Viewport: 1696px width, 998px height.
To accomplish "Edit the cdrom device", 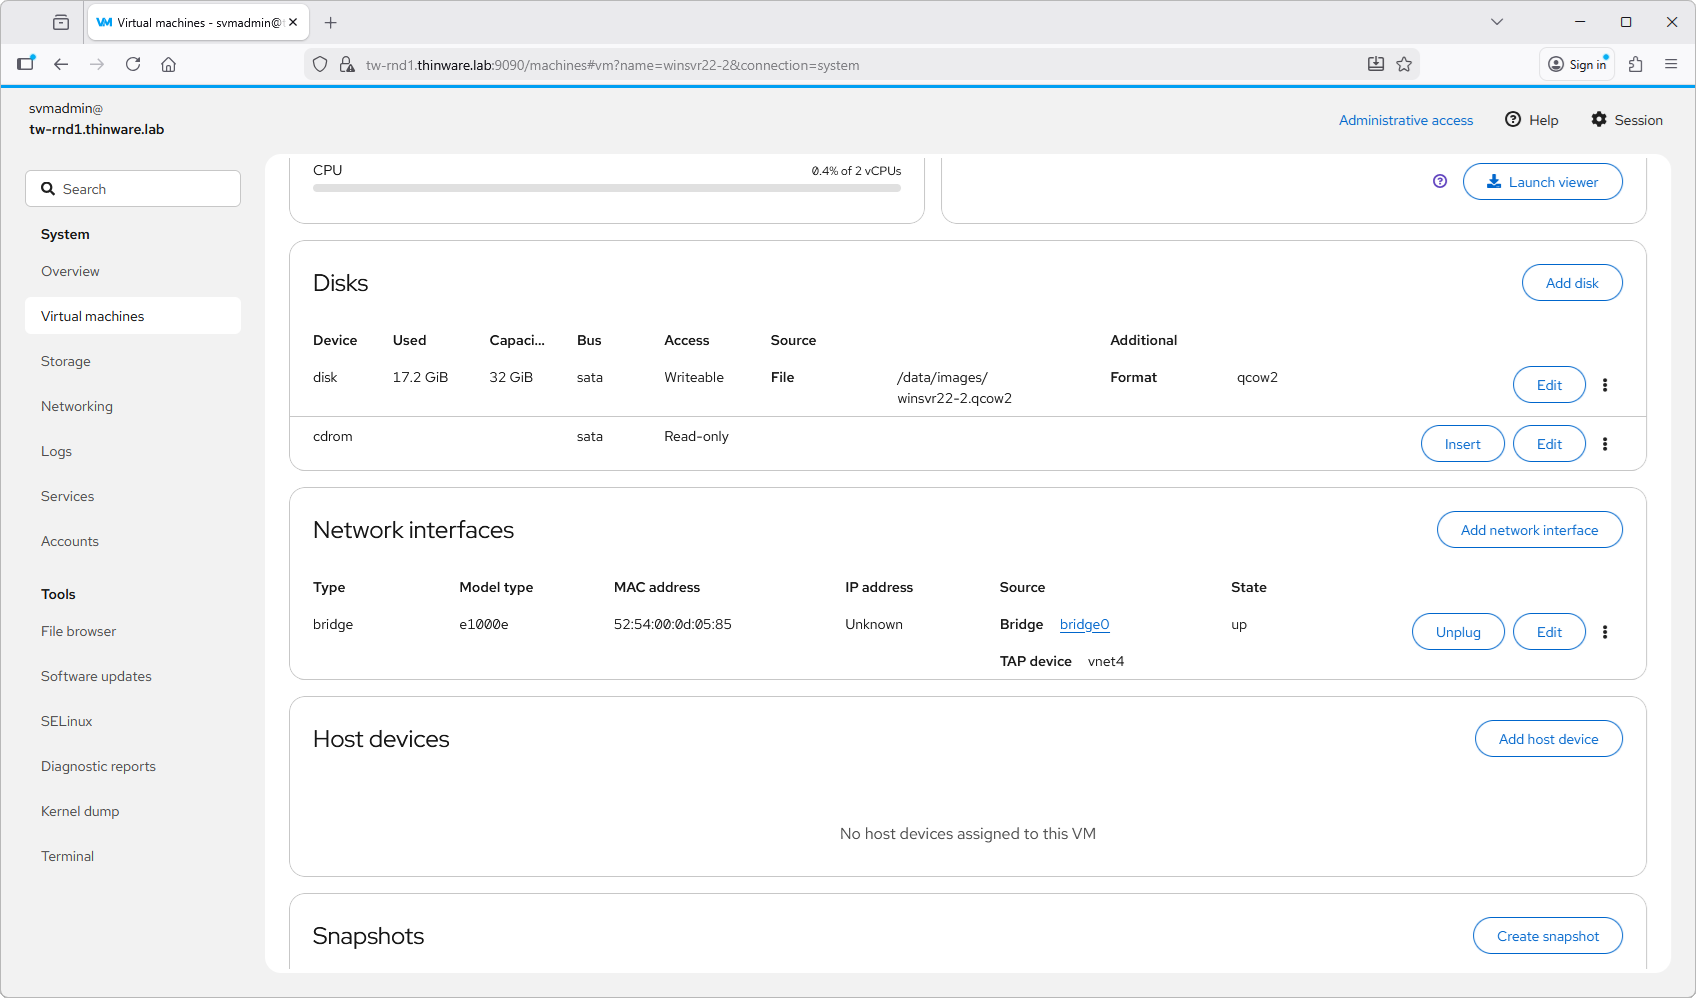I will coord(1549,444).
